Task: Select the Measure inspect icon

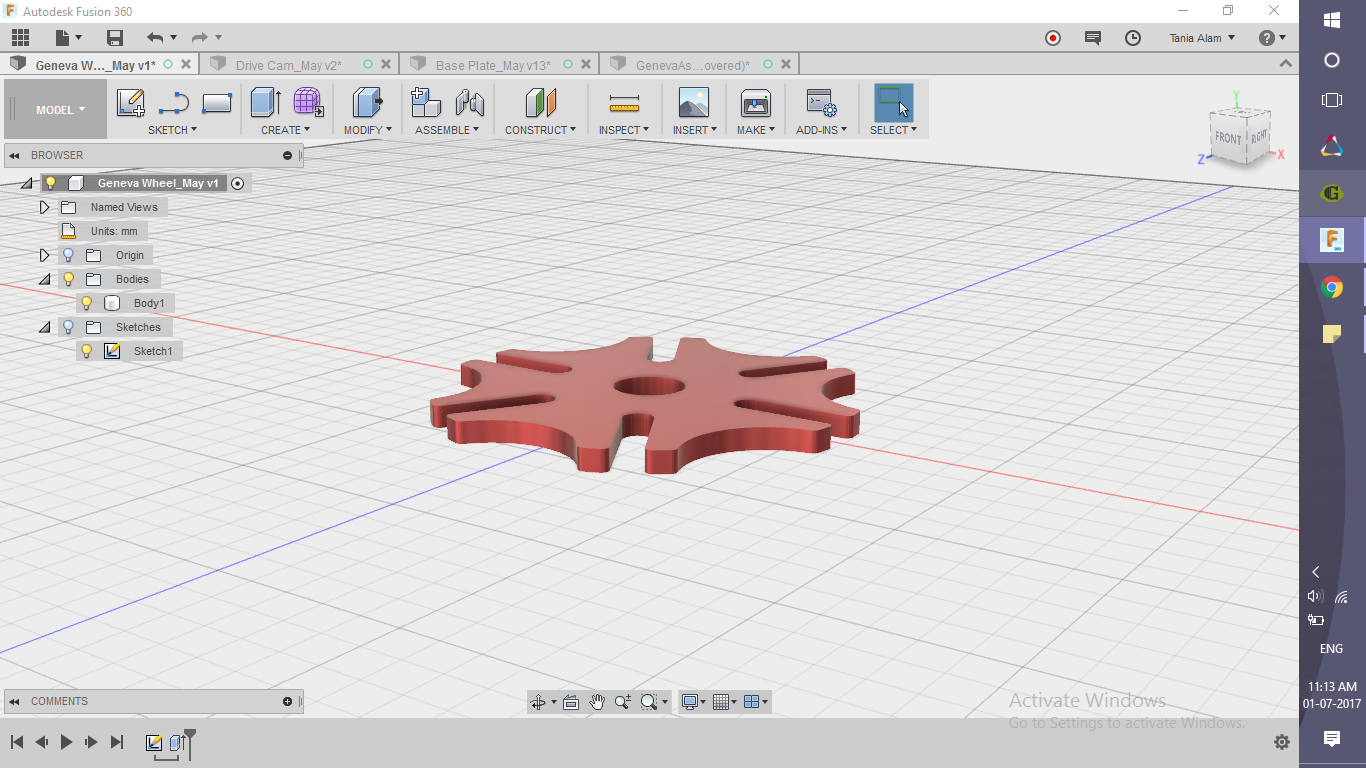Action: 624,103
